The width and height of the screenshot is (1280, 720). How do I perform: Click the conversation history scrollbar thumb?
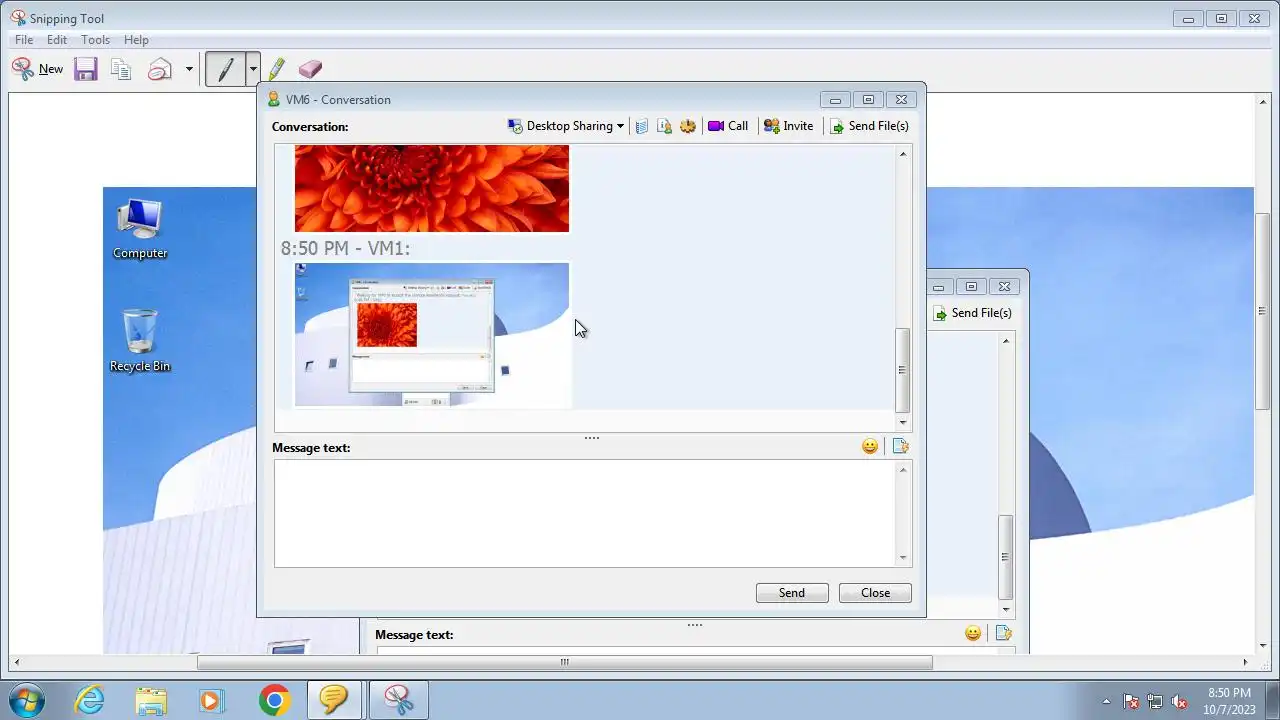[903, 370]
